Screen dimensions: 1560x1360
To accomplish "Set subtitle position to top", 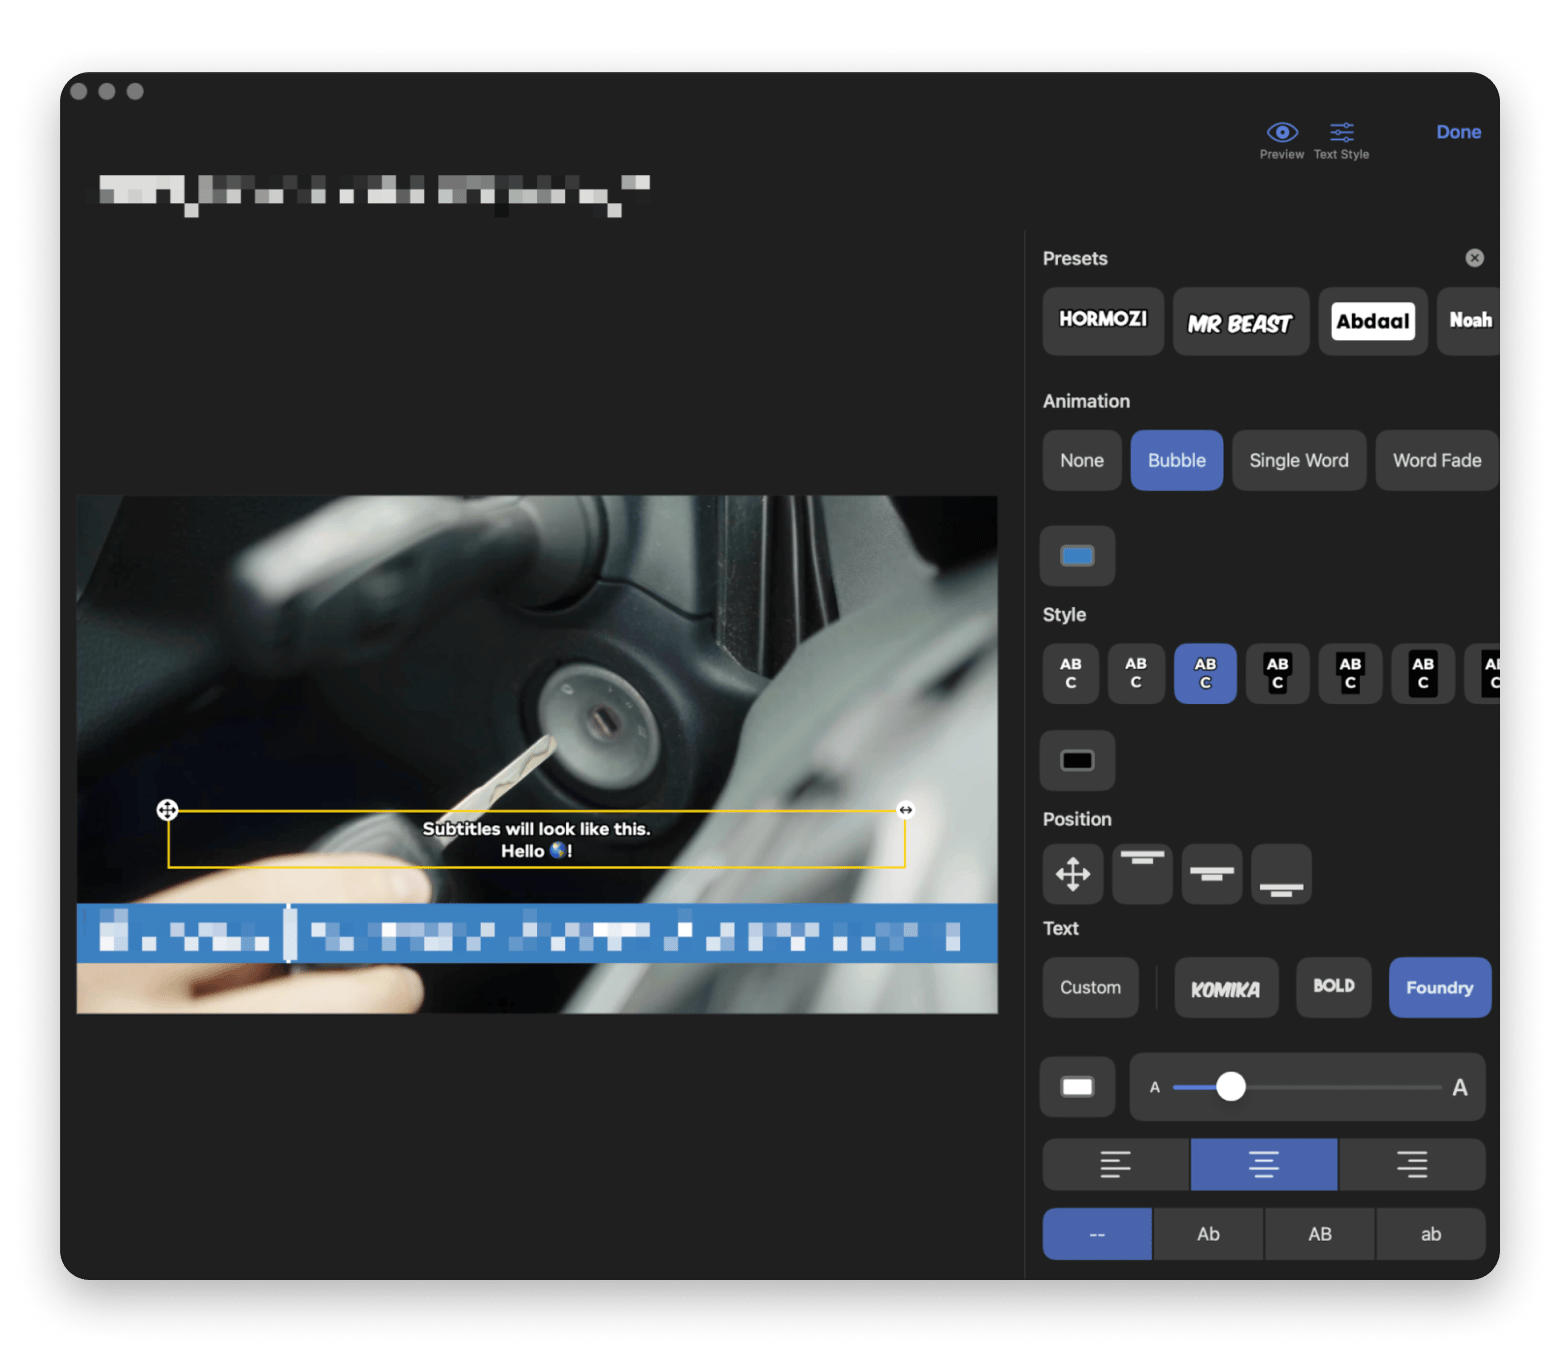I will click(1141, 874).
